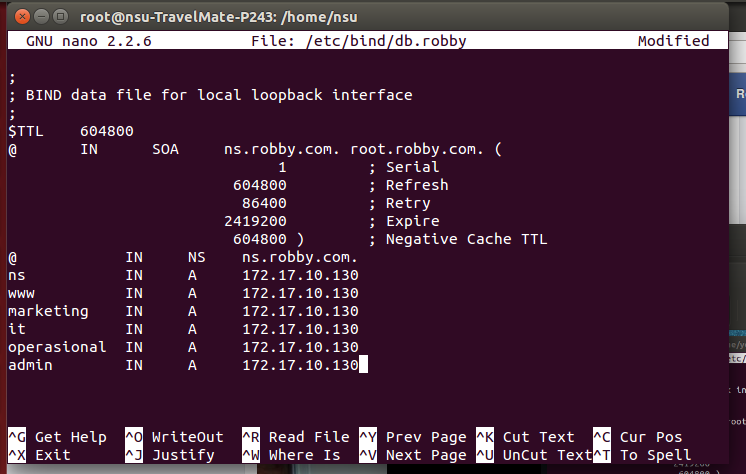This screenshot has height=474, width=746.
Task: Click the operasional hostname entry
Action: [x=57, y=347]
